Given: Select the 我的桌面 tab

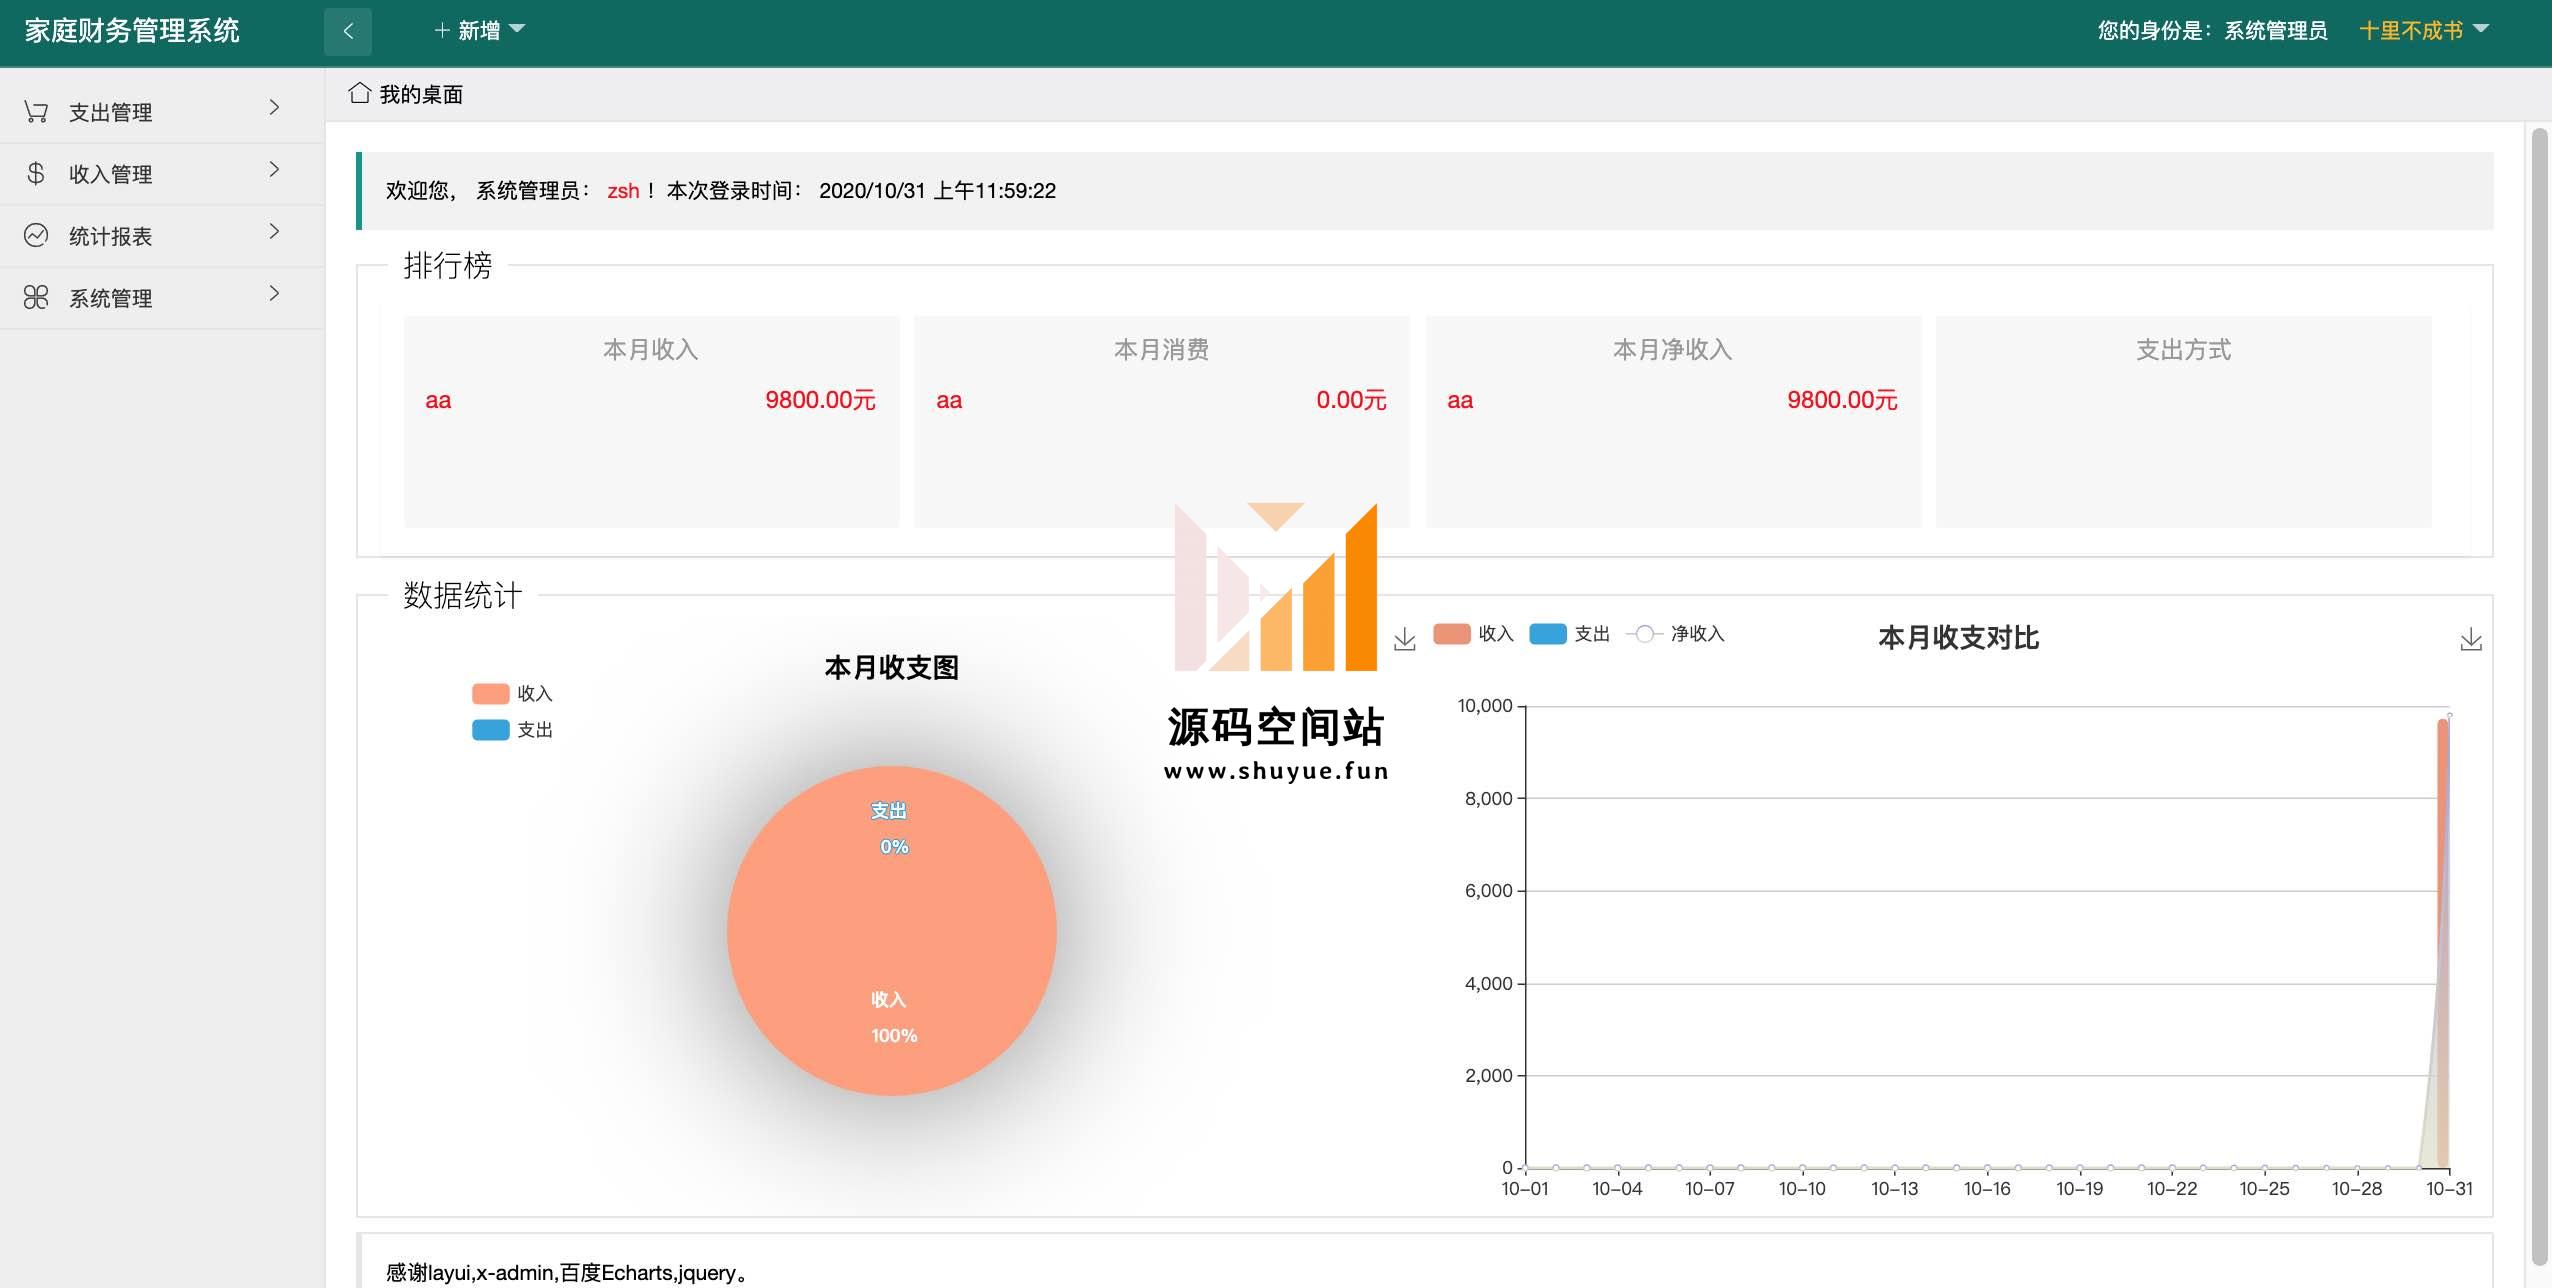Looking at the screenshot, I should [405, 94].
